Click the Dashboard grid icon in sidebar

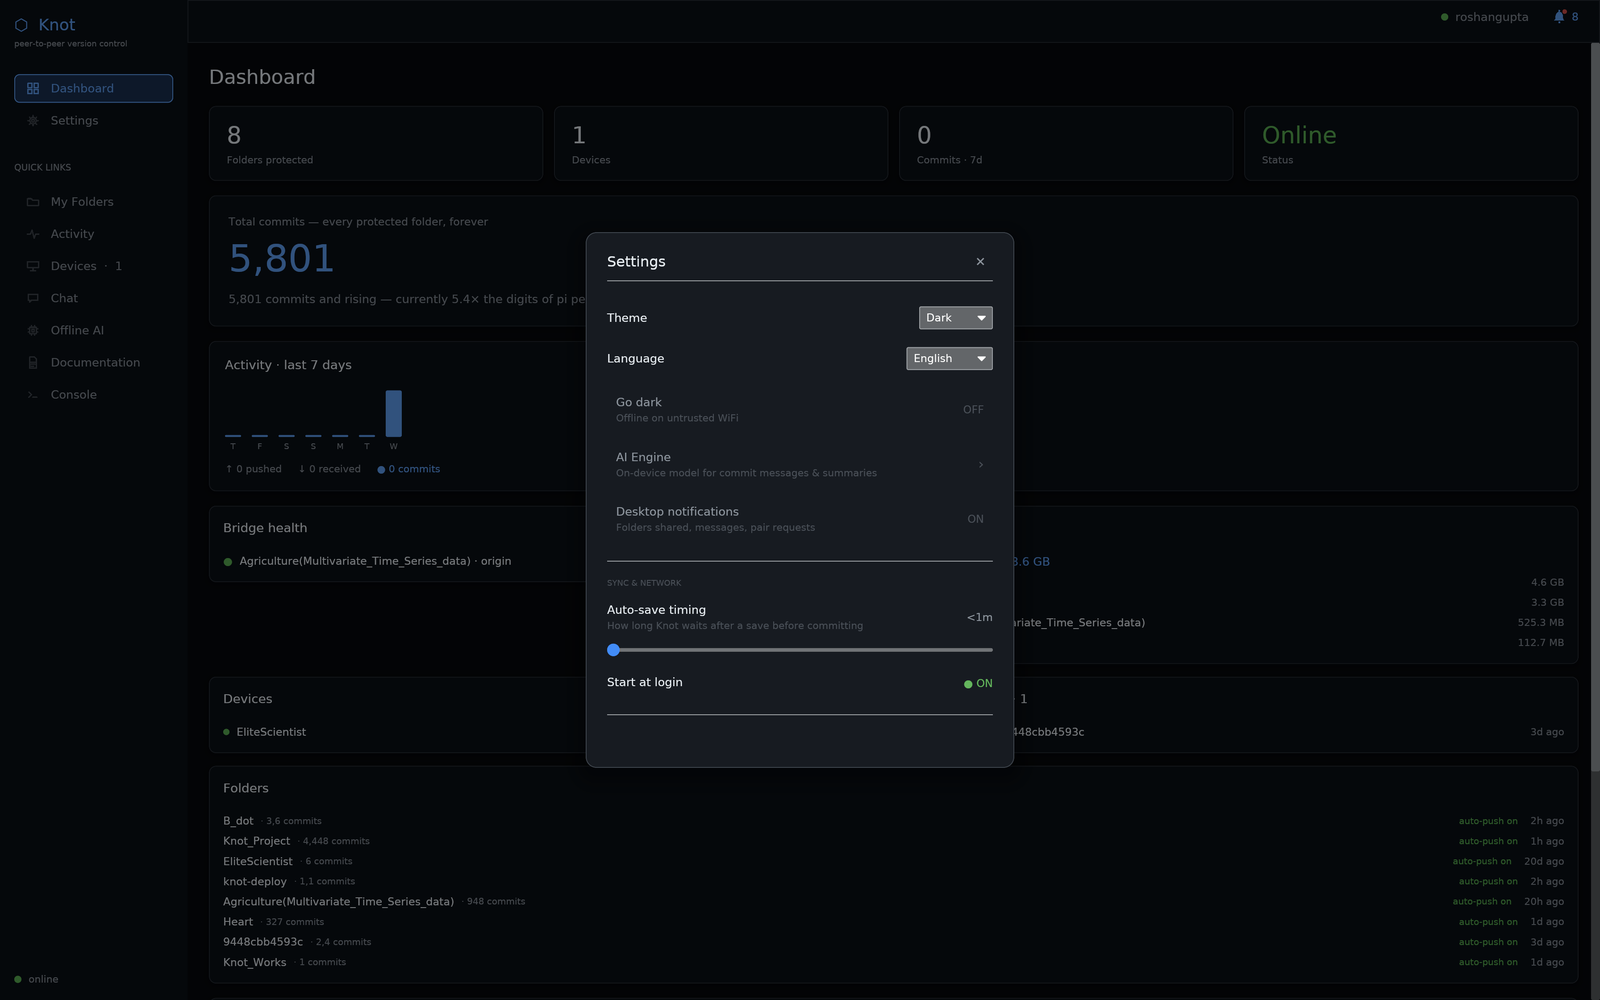(33, 89)
